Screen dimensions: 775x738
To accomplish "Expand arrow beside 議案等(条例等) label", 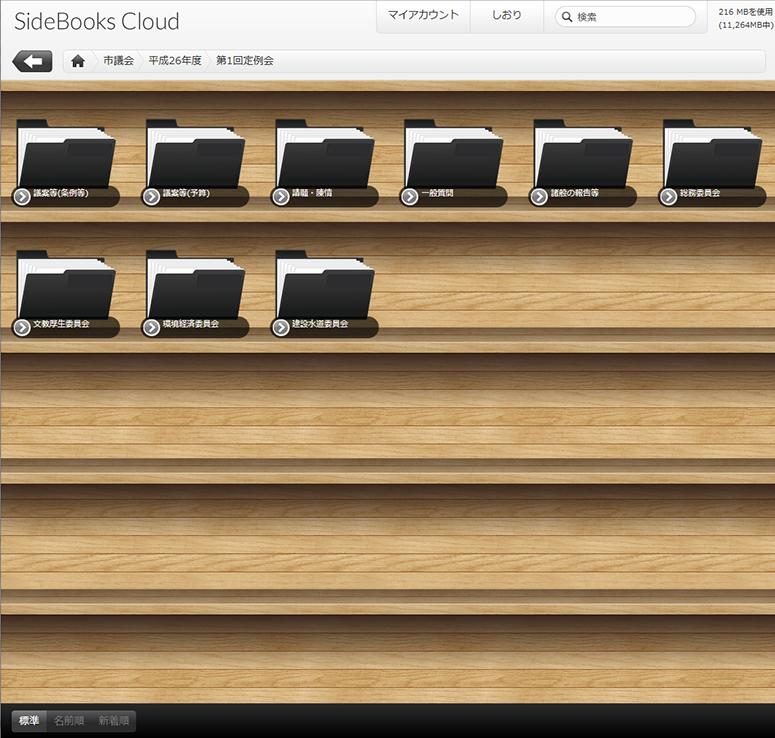I will point(23,196).
